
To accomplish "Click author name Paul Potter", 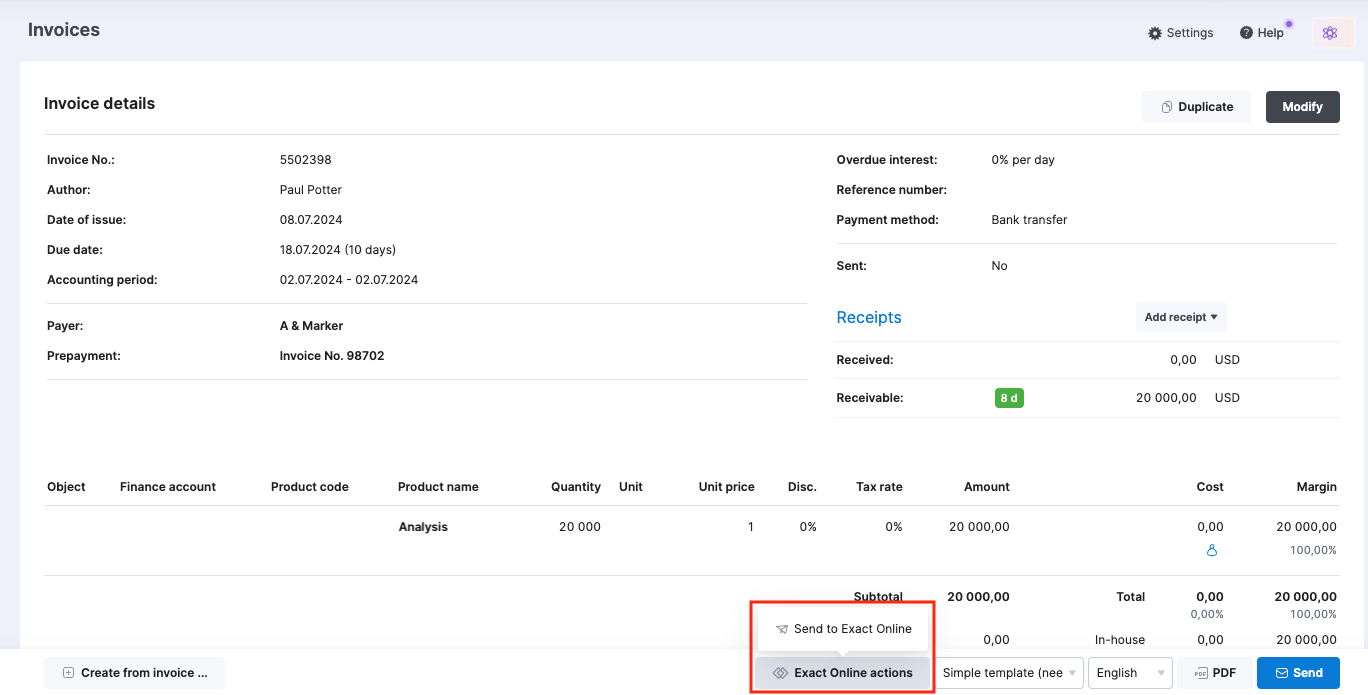I will (311, 190).
